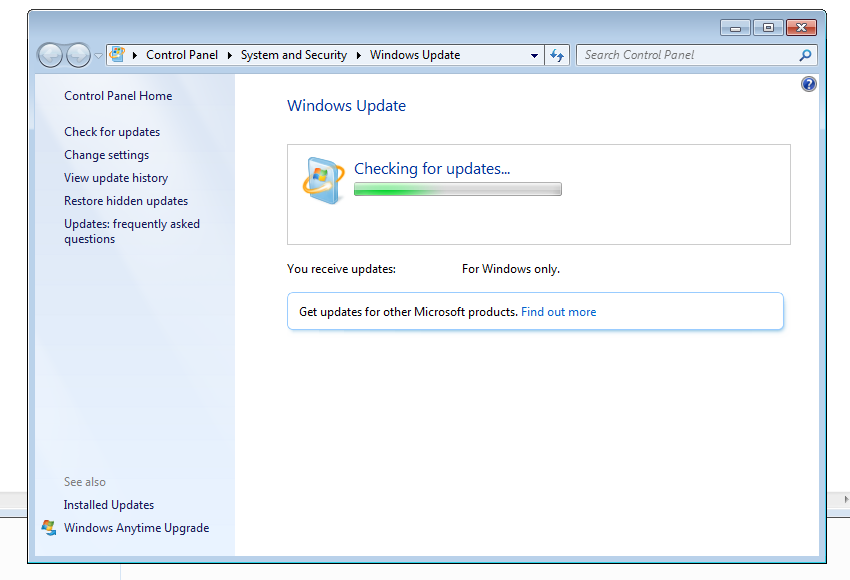The image size is (850, 580).
Task: Click the Back navigation arrow
Action: pos(50,55)
